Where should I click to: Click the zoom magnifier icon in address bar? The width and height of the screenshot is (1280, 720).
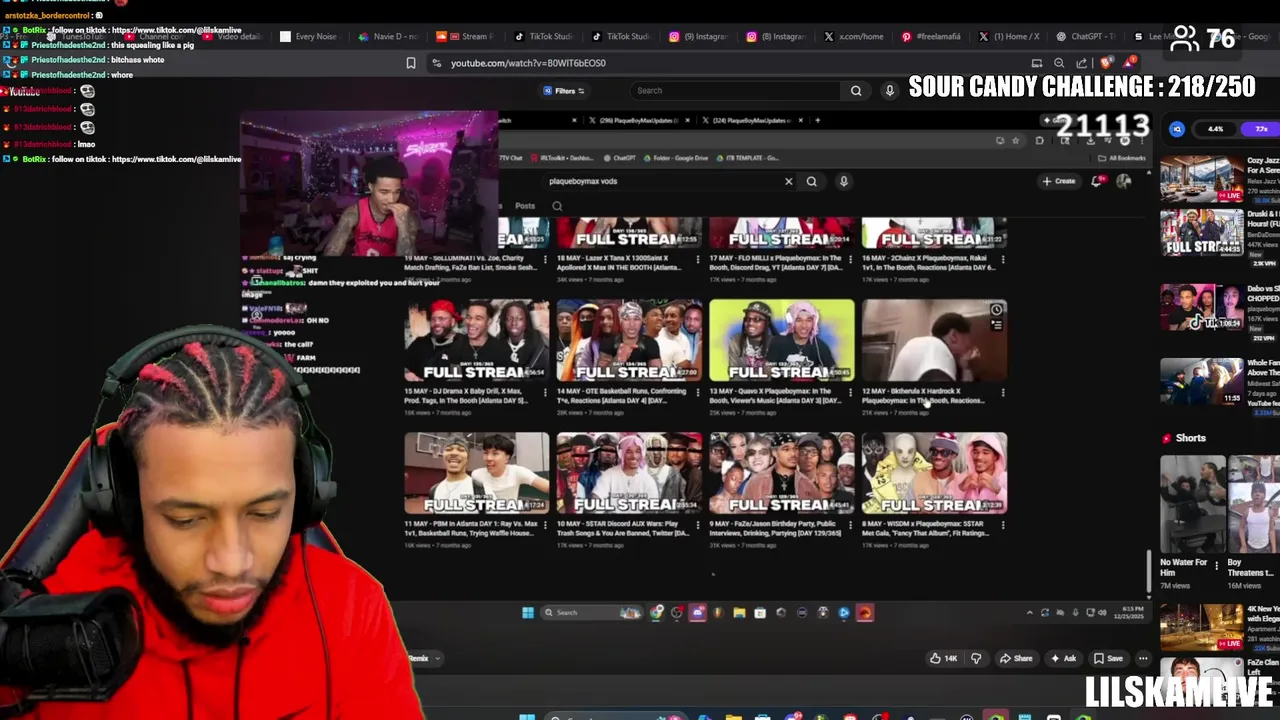point(1059,63)
